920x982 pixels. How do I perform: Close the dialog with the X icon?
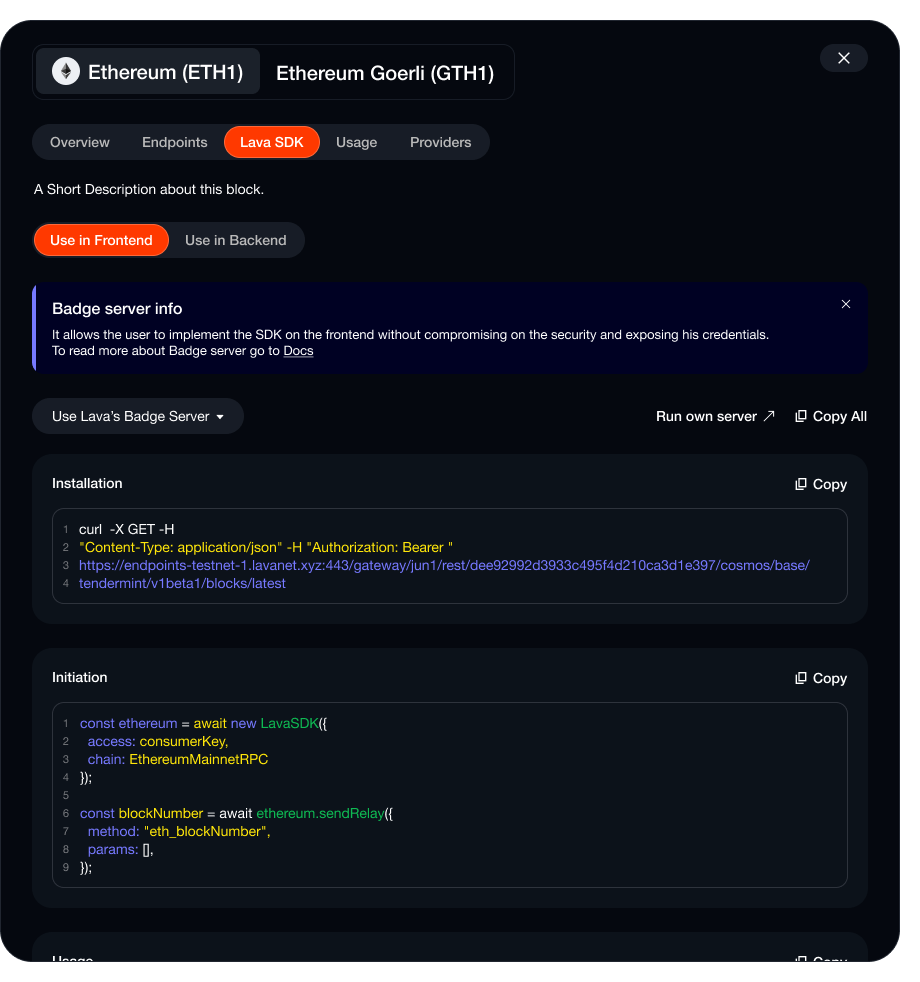pos(844,58)
